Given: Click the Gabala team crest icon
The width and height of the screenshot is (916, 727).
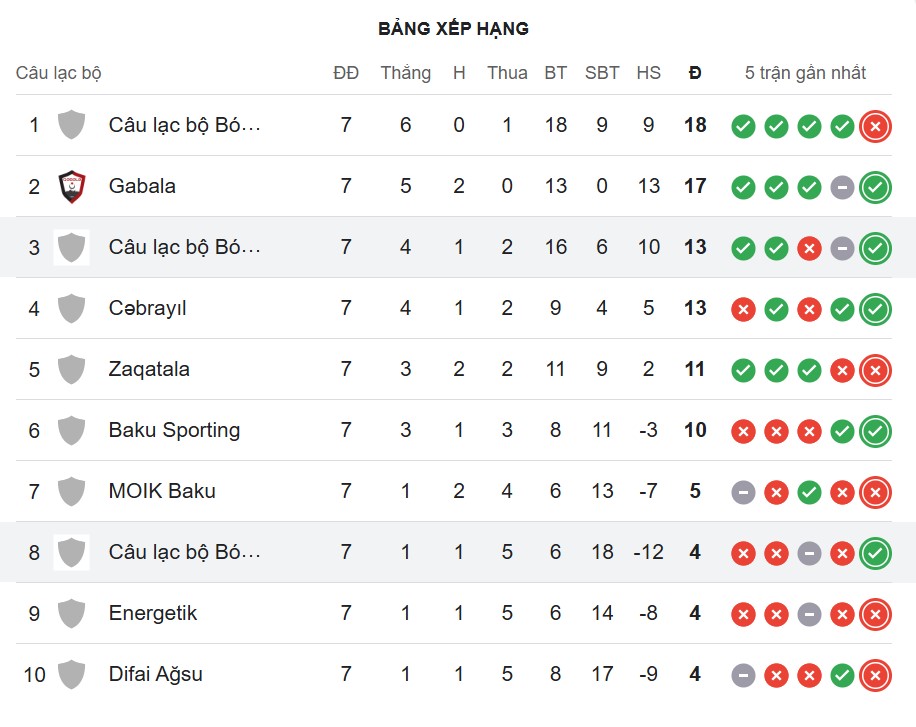Looking at the screenshot, I should [x=70, y=186].
